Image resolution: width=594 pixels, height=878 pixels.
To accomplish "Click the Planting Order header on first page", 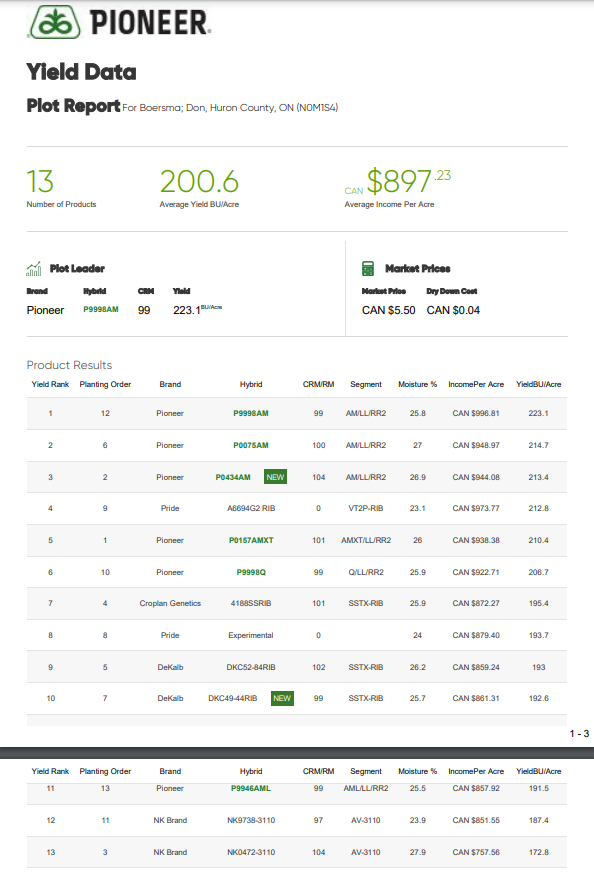I will point(105,384).
